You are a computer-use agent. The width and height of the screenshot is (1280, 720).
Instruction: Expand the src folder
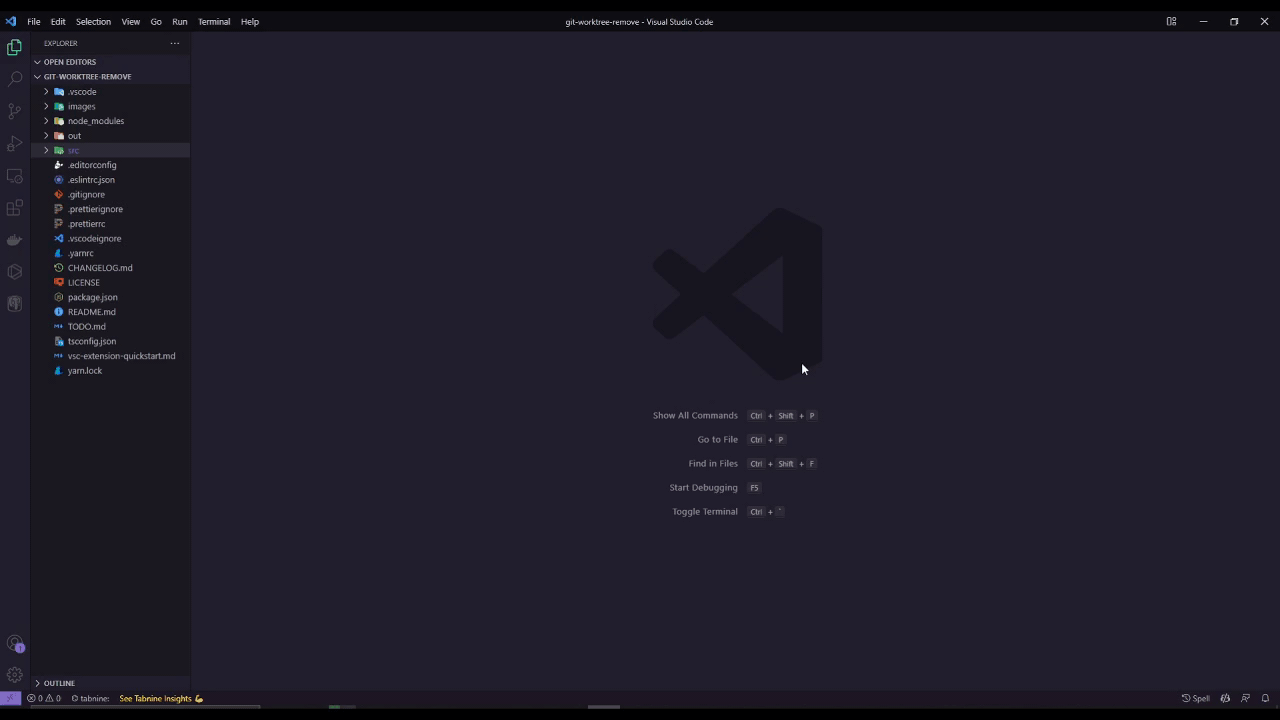point(110,150)
